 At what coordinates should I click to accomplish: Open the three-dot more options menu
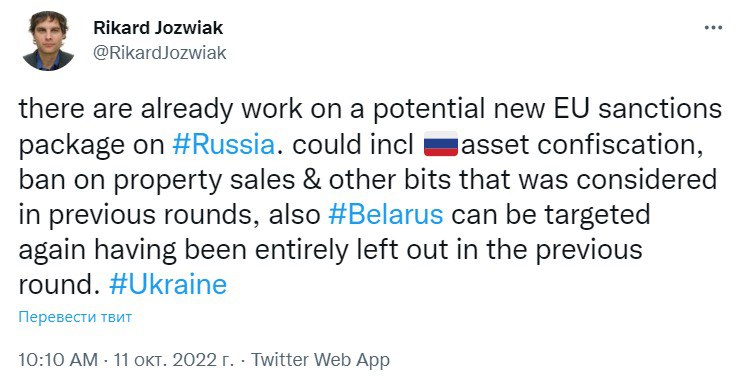point(713,28)
